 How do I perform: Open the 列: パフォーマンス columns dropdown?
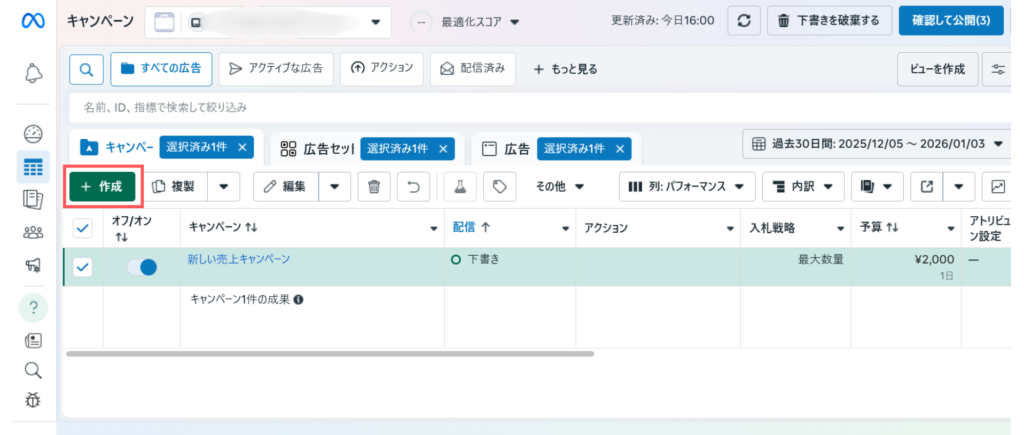[x=687, y=186]
